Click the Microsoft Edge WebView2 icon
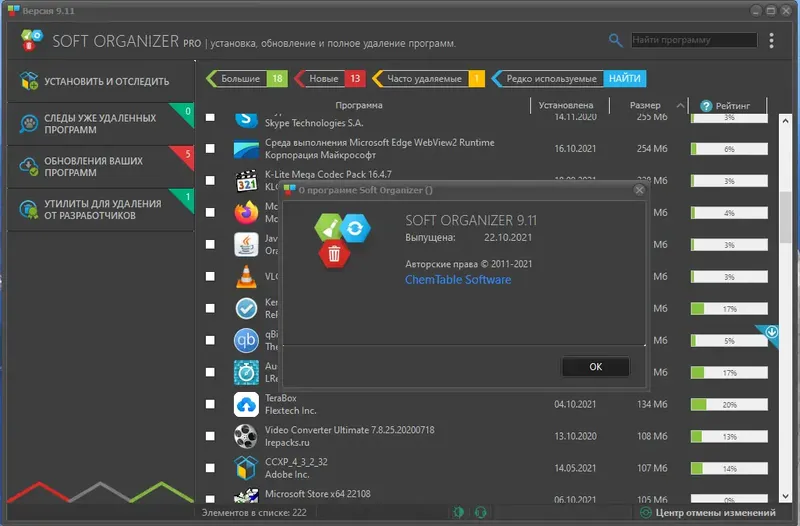800x526 pixels. 246,149
